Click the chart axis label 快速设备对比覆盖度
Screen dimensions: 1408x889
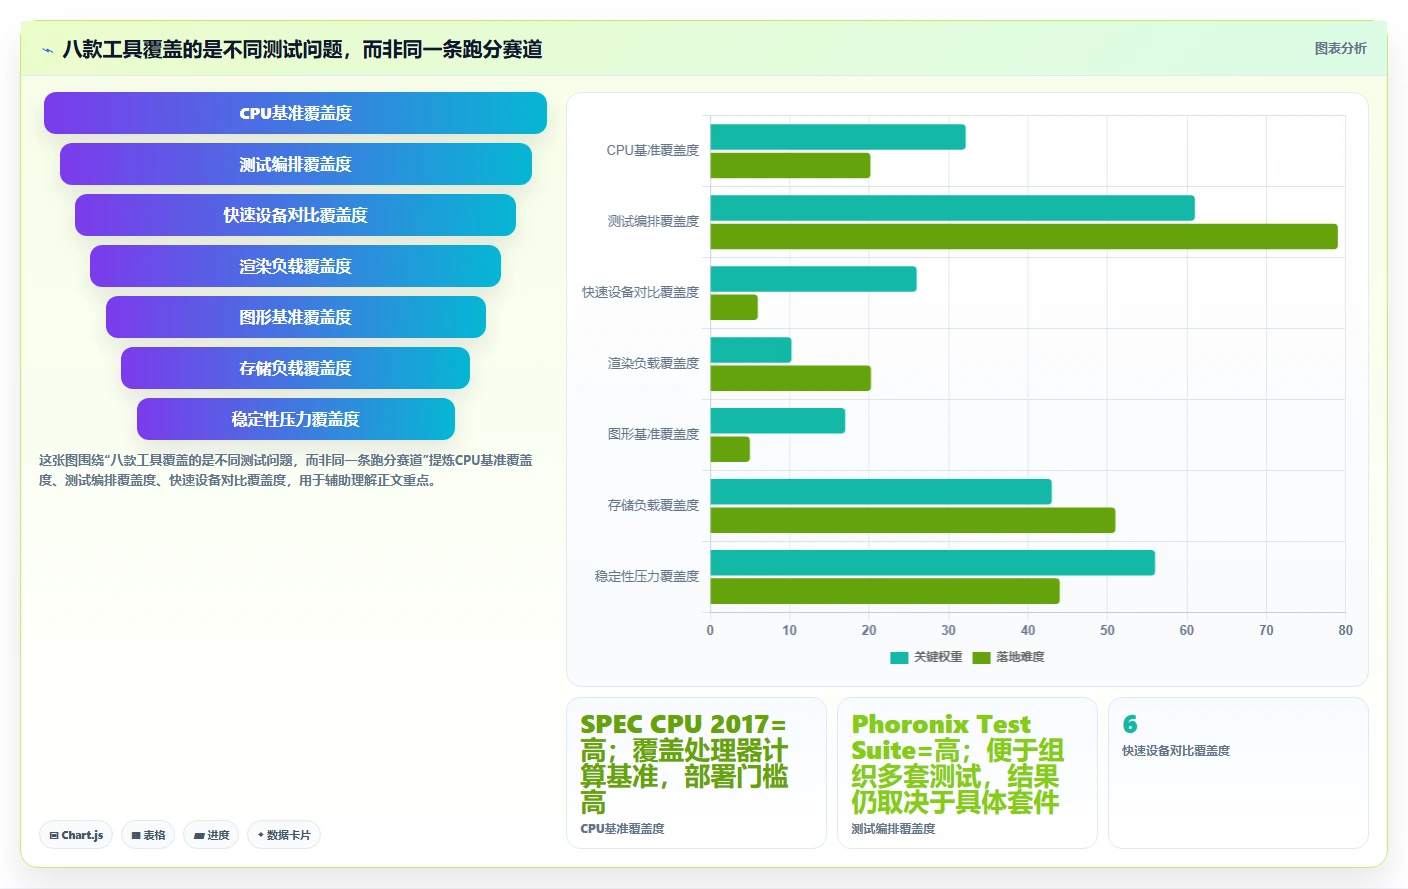coord(641,293)
